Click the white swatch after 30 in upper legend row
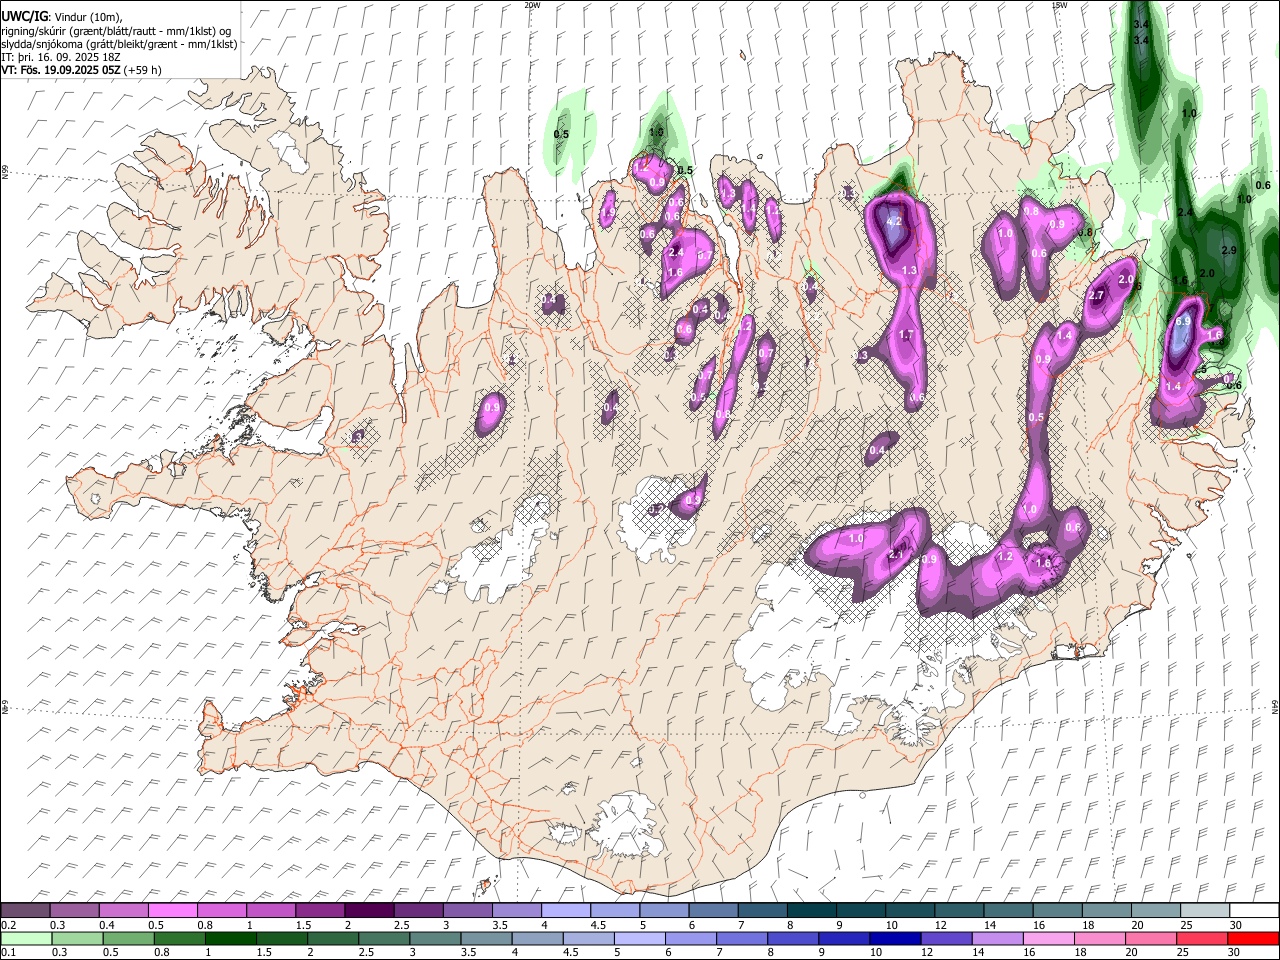Viewport: 1280px width, 960px height. [1253, 910]
